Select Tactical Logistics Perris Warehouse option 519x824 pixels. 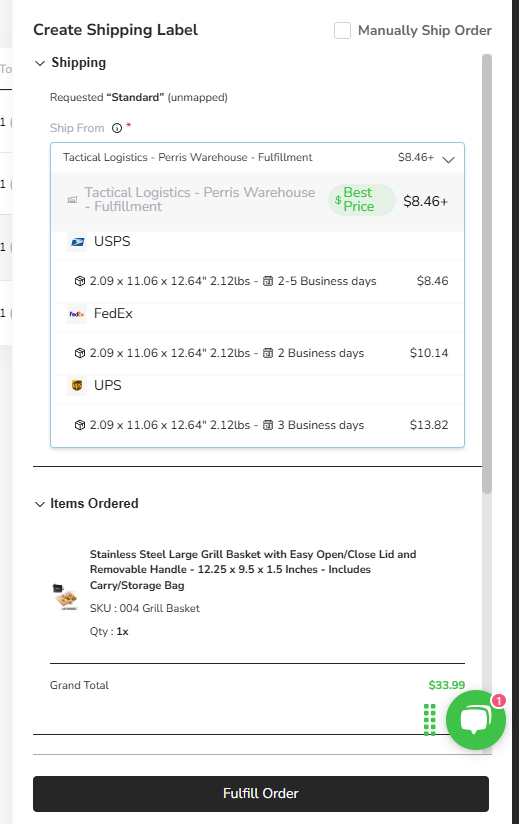point(257,200)
